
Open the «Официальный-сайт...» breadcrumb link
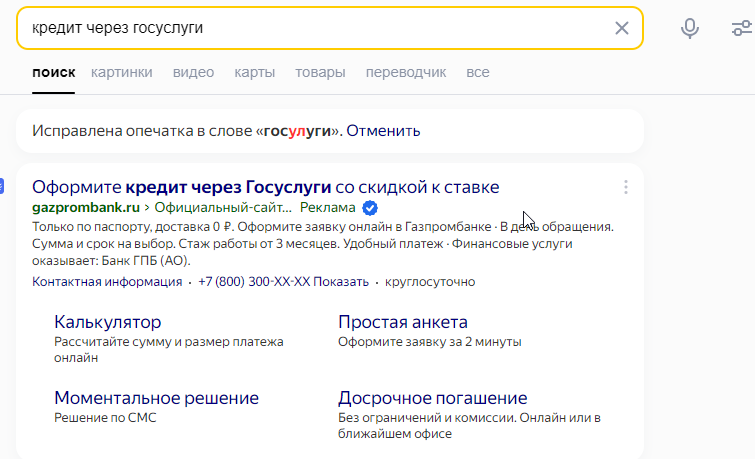click(x=223, y=208)
